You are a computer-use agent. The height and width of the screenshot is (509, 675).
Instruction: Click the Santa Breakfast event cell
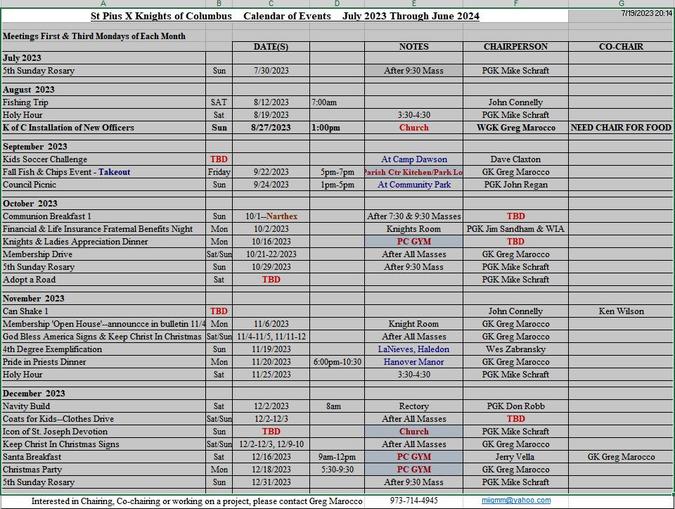click(103, 456)
